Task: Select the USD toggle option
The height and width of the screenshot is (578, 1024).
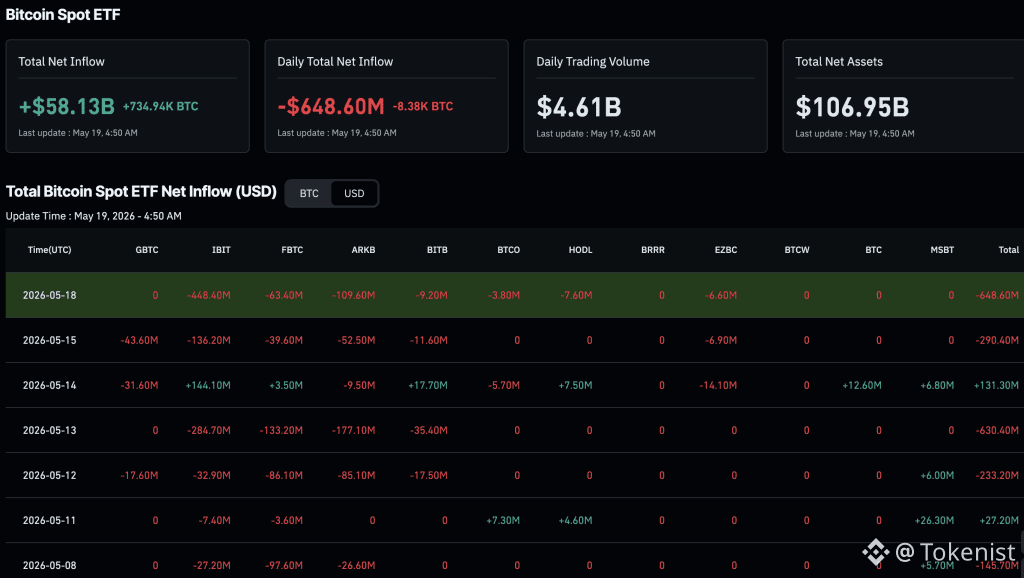Action: pos(354,193)
